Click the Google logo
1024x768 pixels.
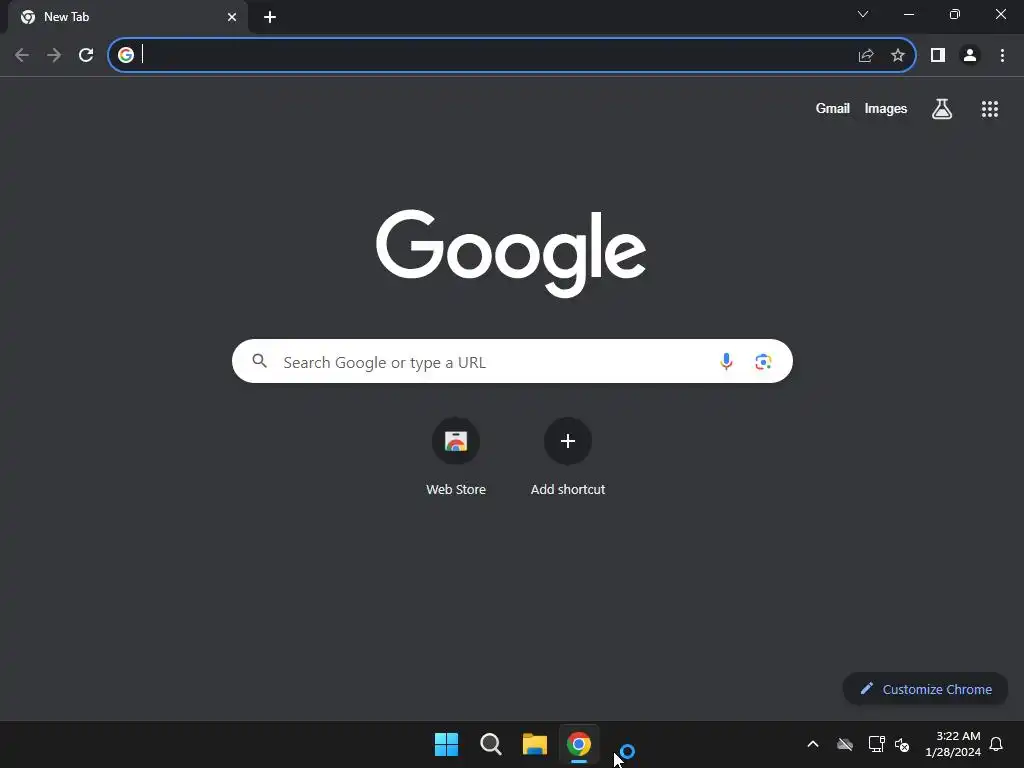511,253
